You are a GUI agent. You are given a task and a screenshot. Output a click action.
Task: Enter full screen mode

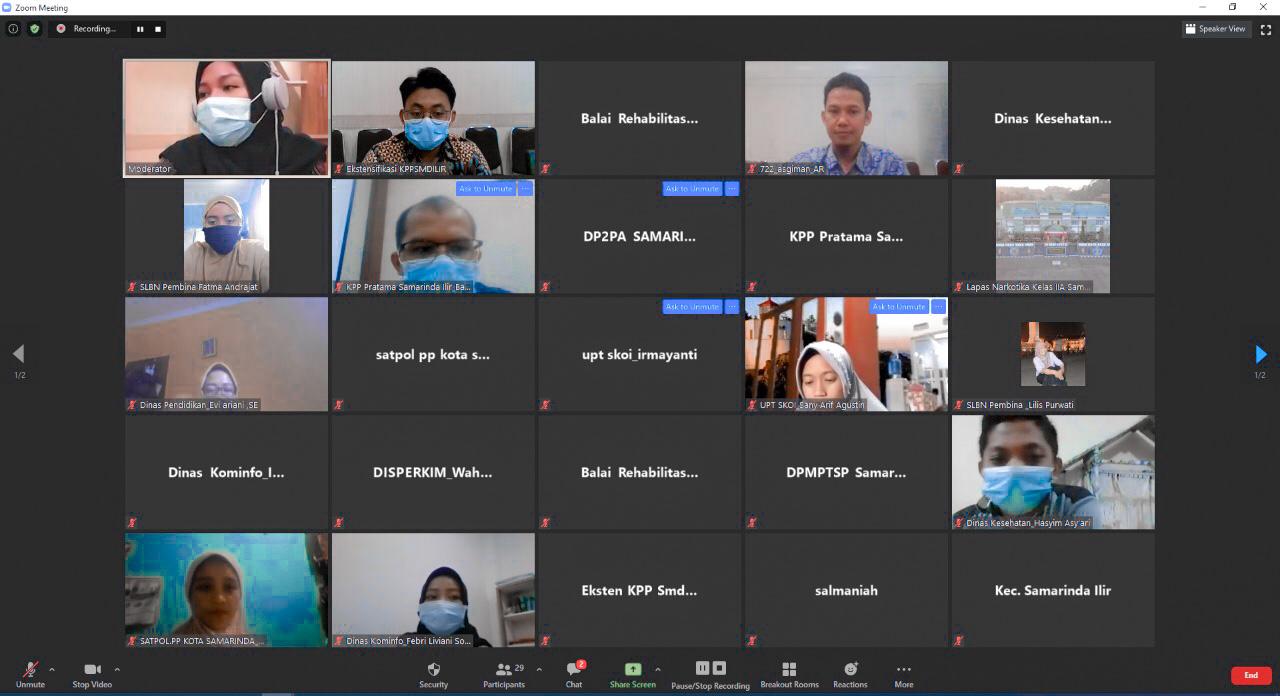coord(1265,29)
